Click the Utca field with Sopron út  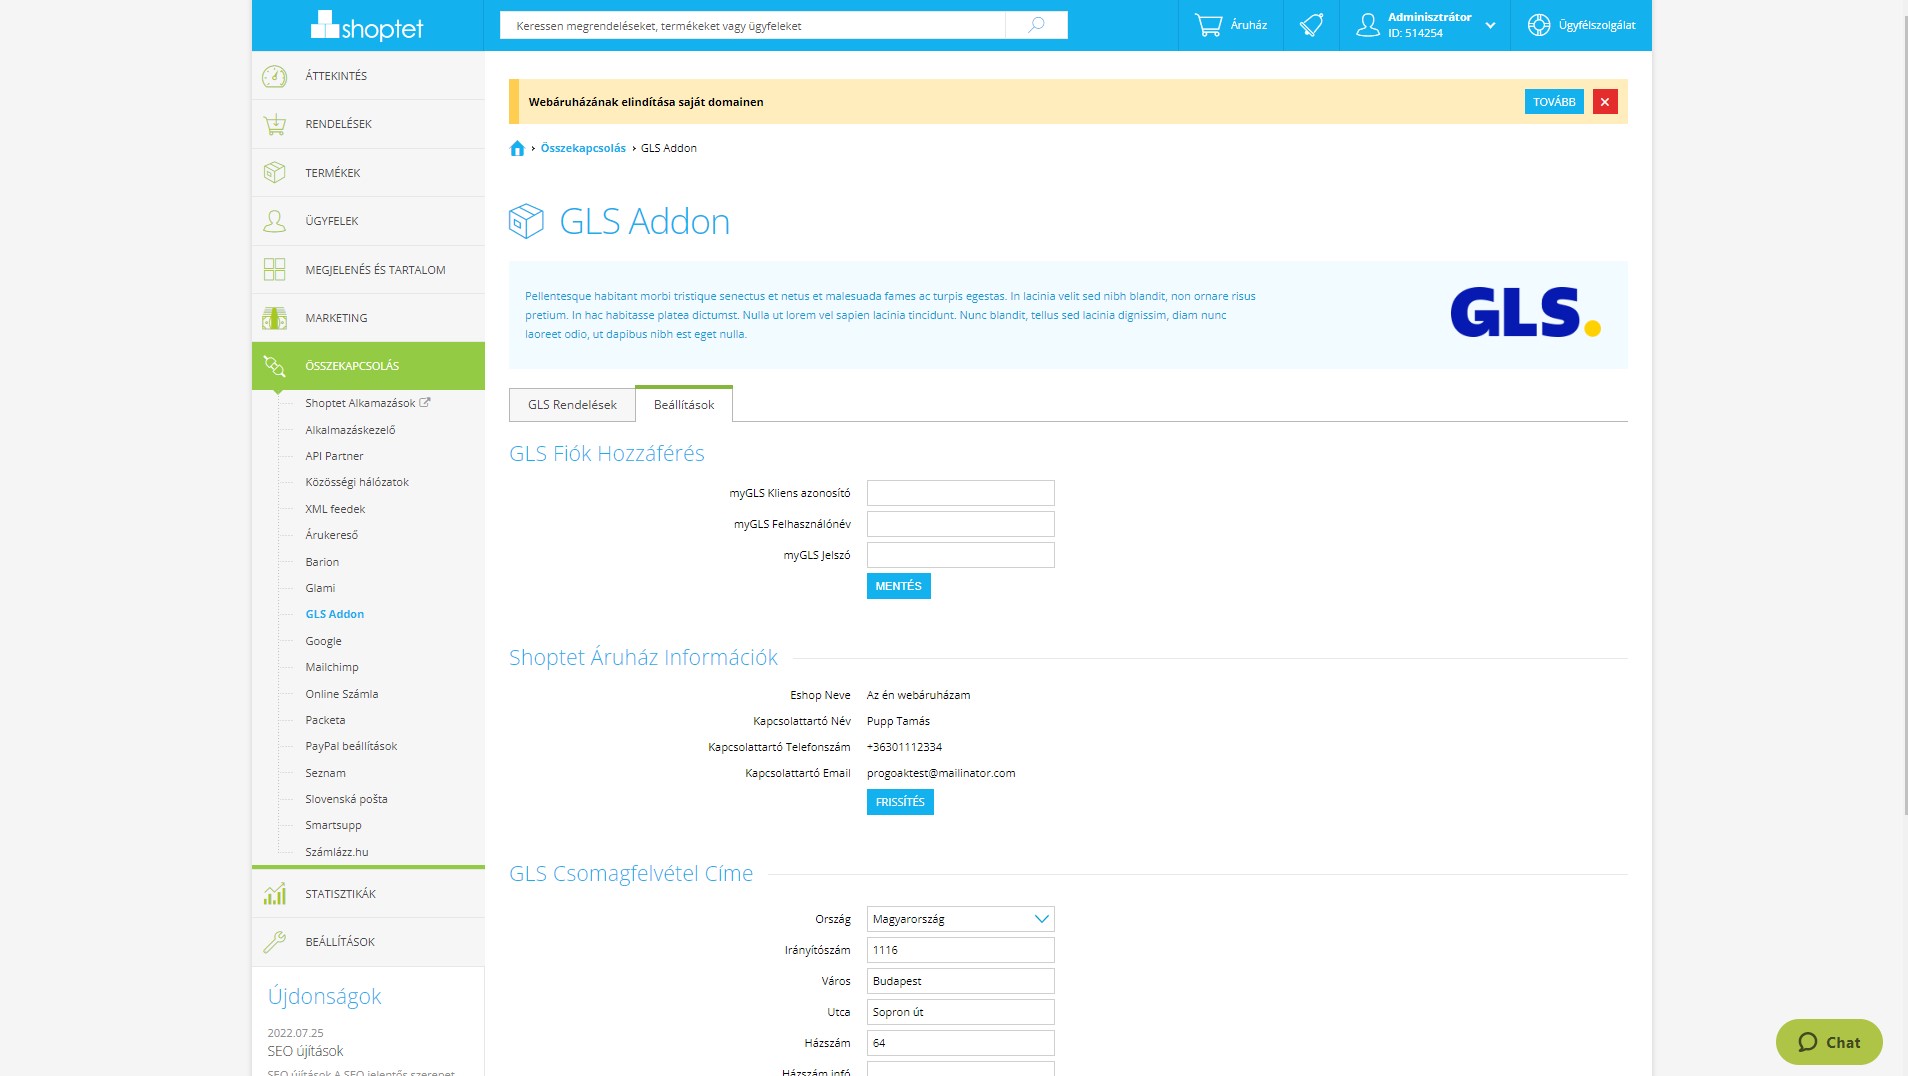(x=960, y=1012)
